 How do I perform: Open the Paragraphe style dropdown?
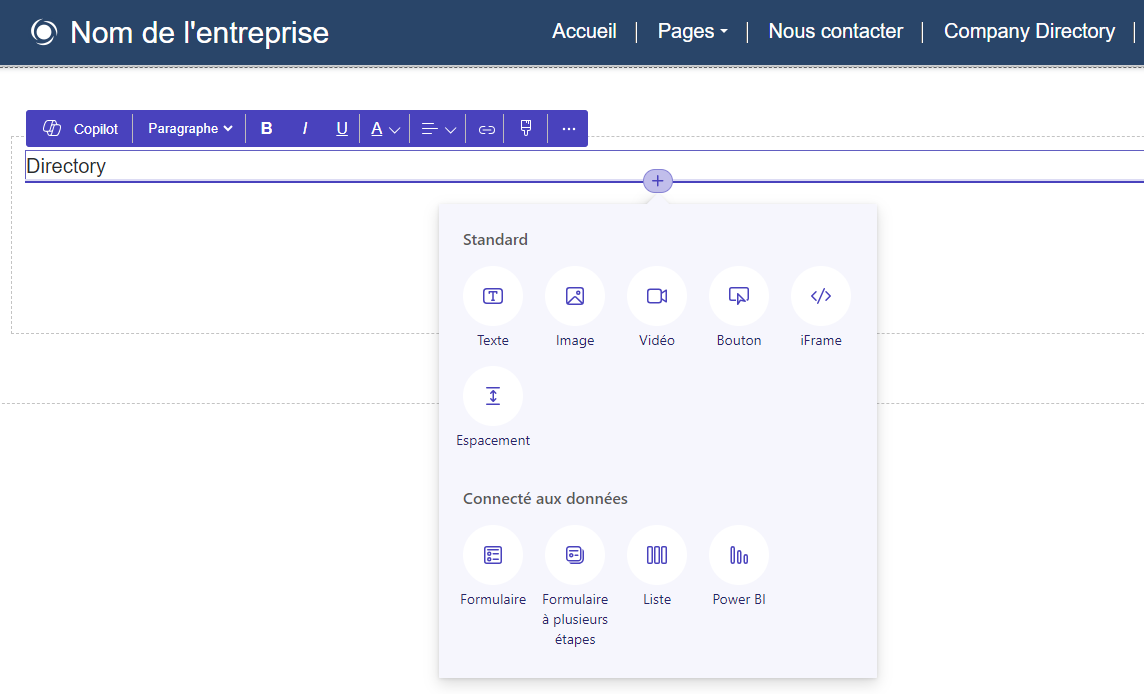point(190,128)
